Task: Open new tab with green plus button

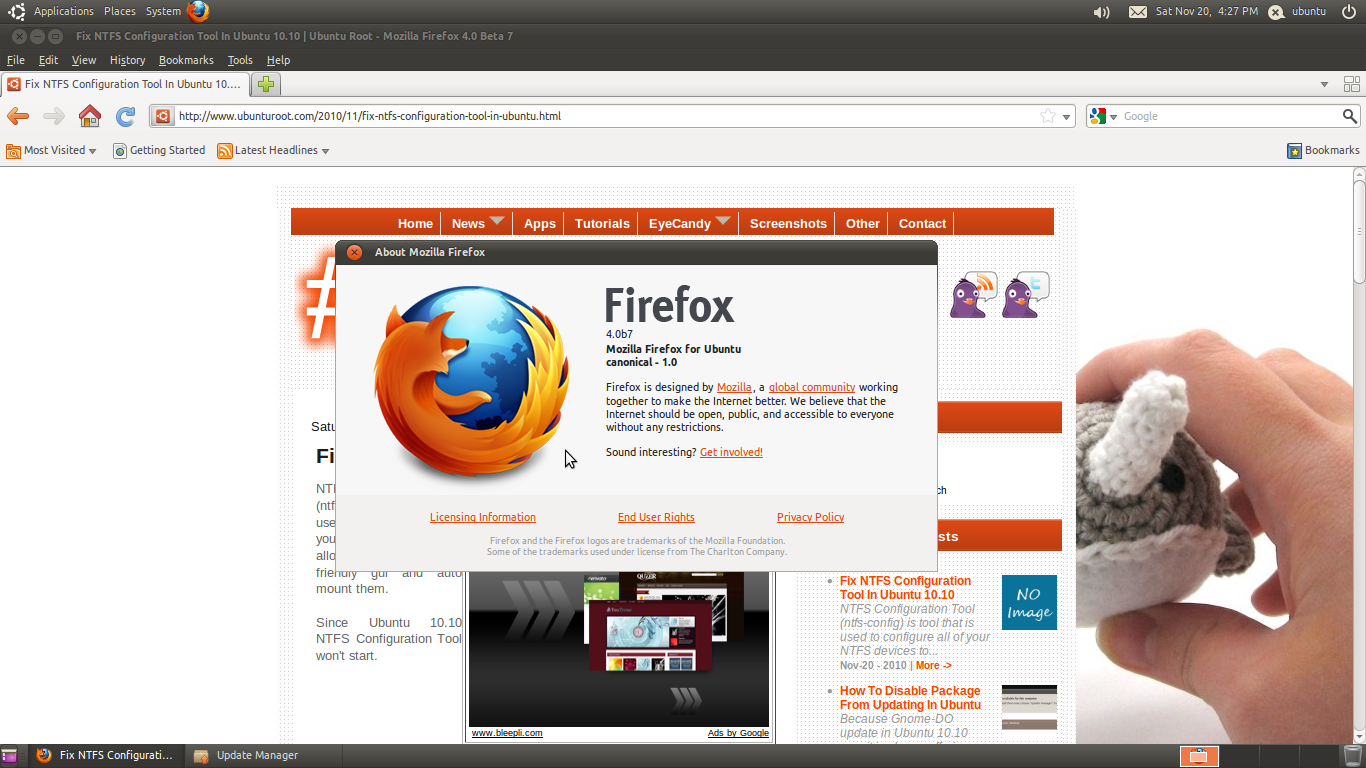Action: pos(265,84)
